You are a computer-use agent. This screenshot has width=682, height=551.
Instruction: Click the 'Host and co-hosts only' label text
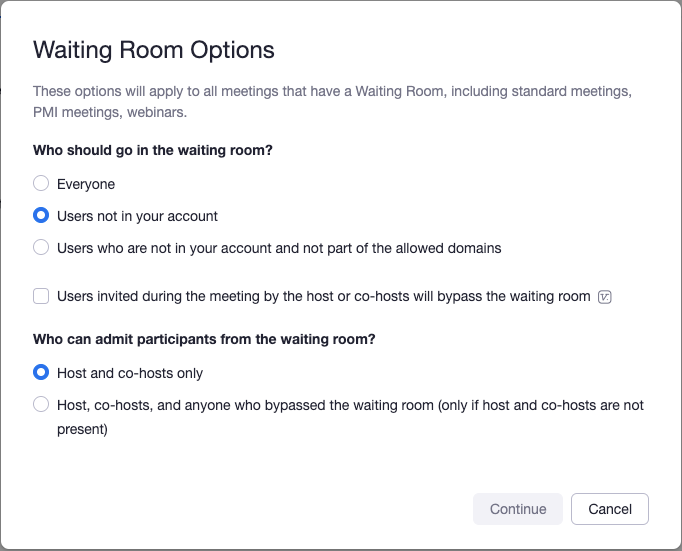(x=130, y=373)
